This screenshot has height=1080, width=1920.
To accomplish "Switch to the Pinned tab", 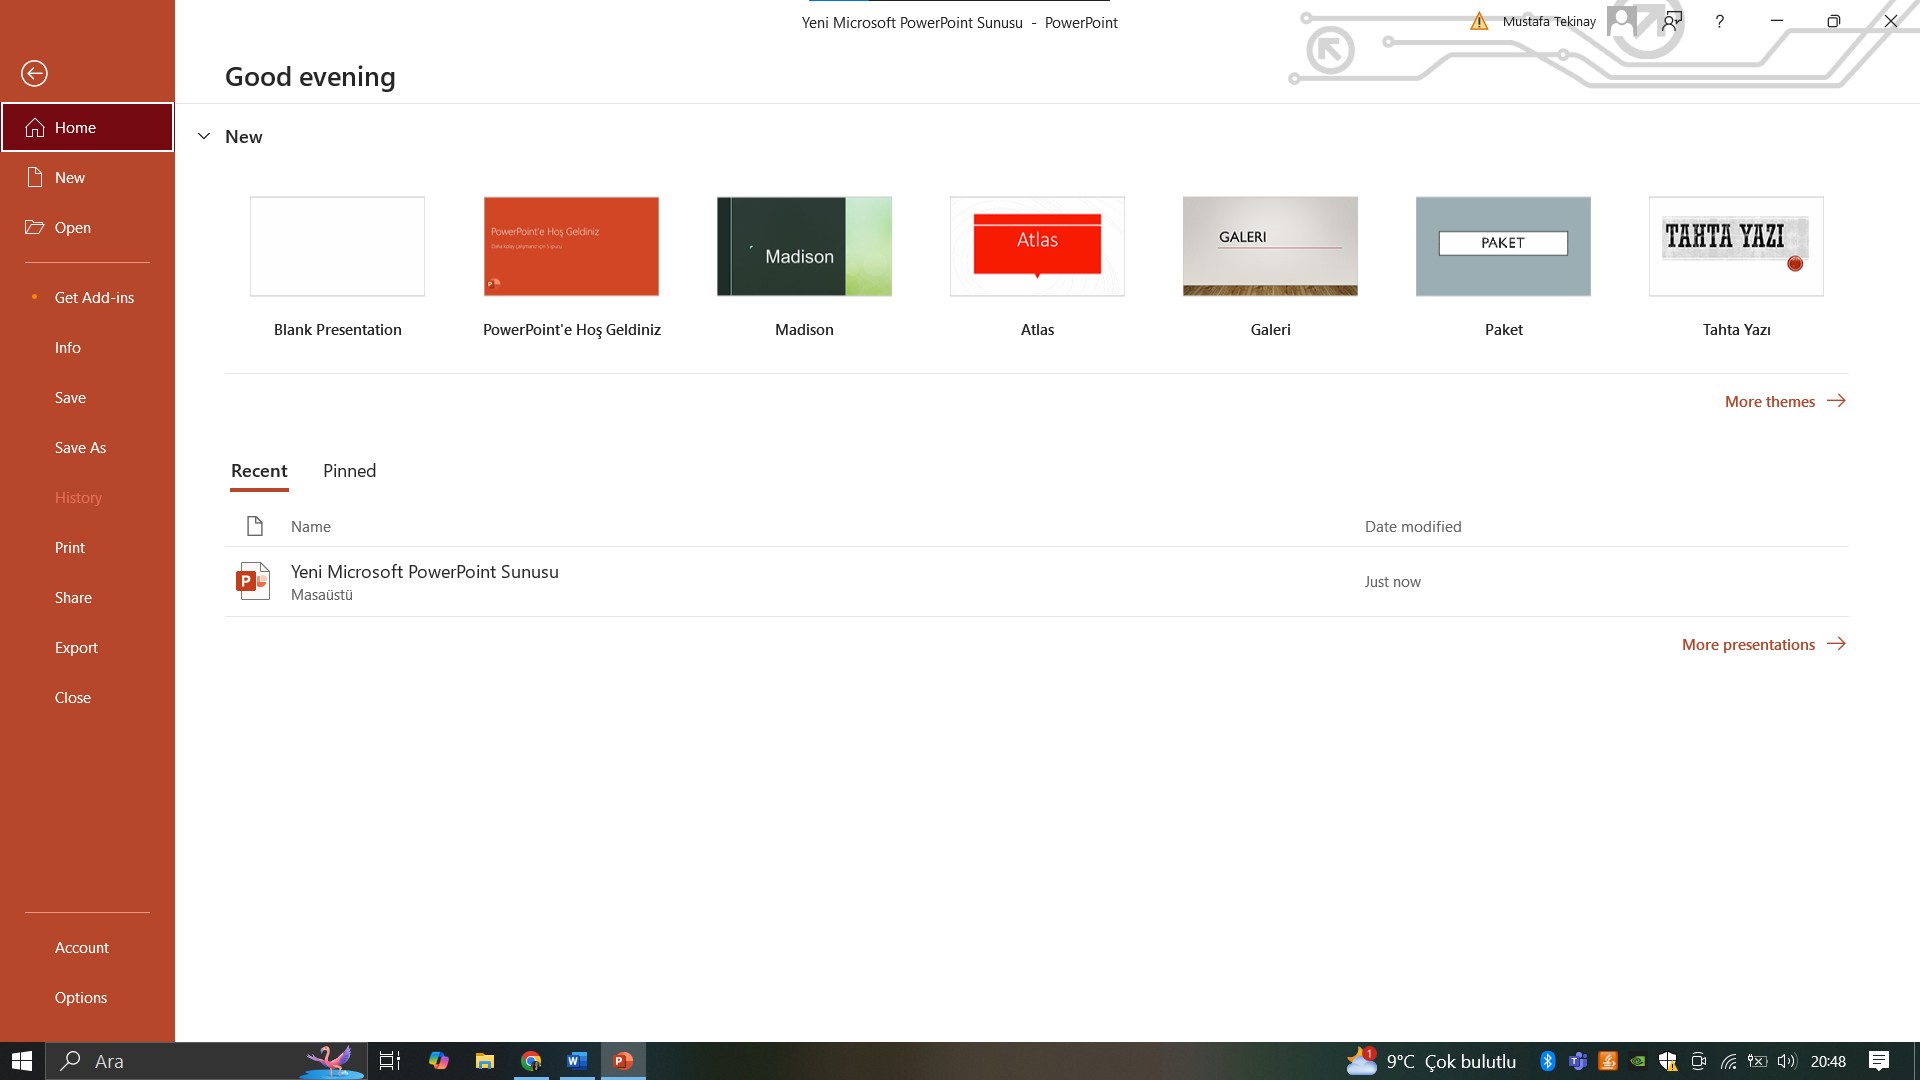I will coord(349,471).
